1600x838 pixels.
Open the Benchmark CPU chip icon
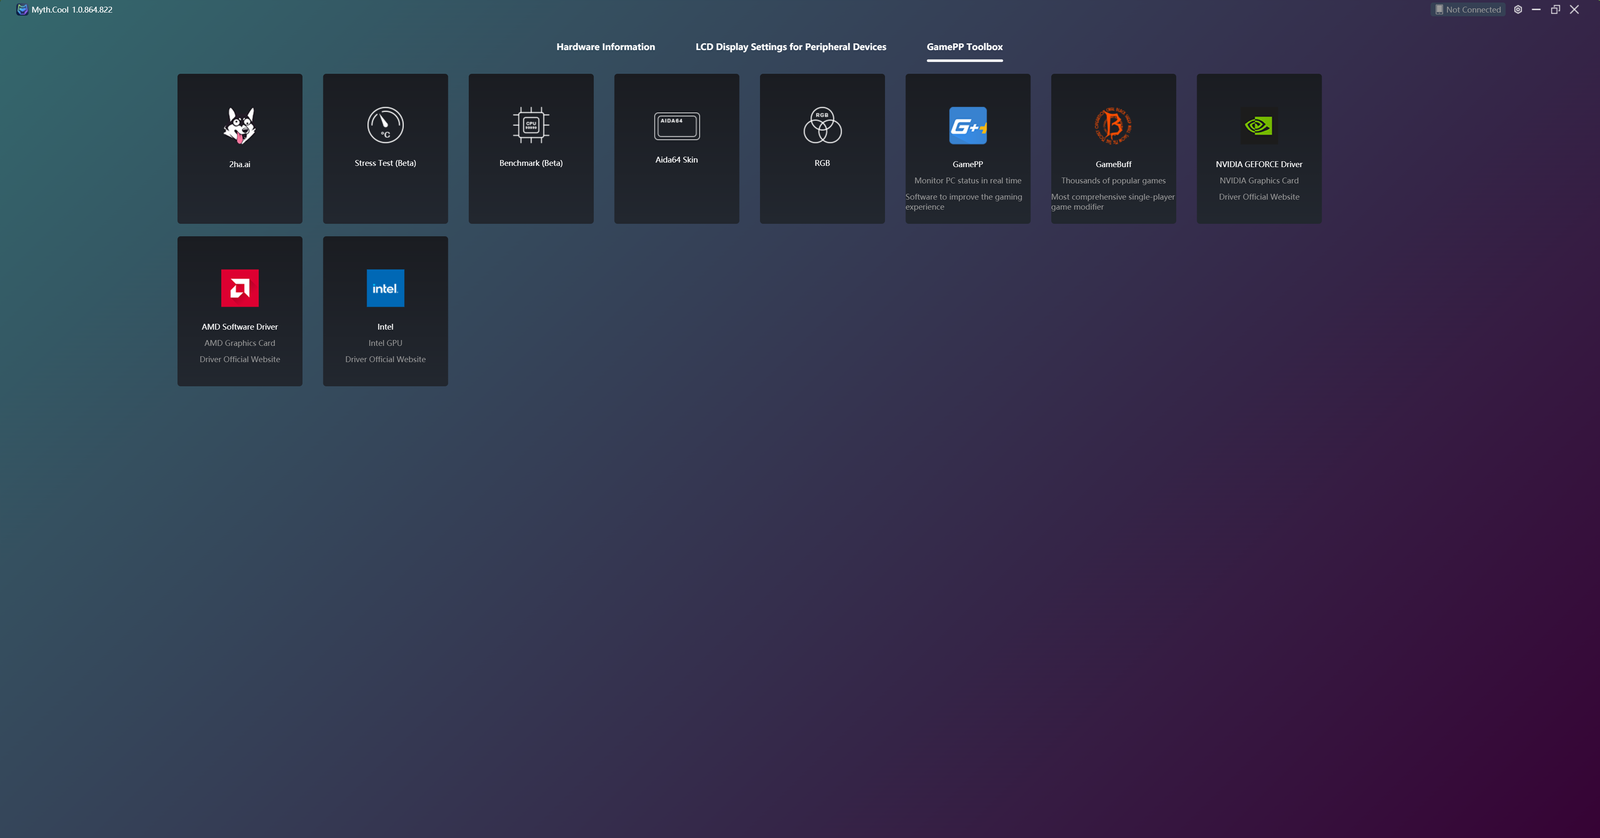pyautogui.click(x=531, y=125)
